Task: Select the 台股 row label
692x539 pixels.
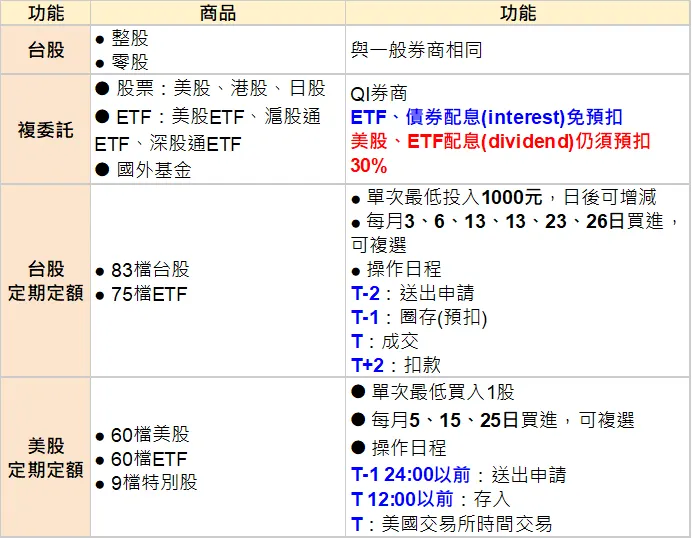Action: tap(46, 50)
